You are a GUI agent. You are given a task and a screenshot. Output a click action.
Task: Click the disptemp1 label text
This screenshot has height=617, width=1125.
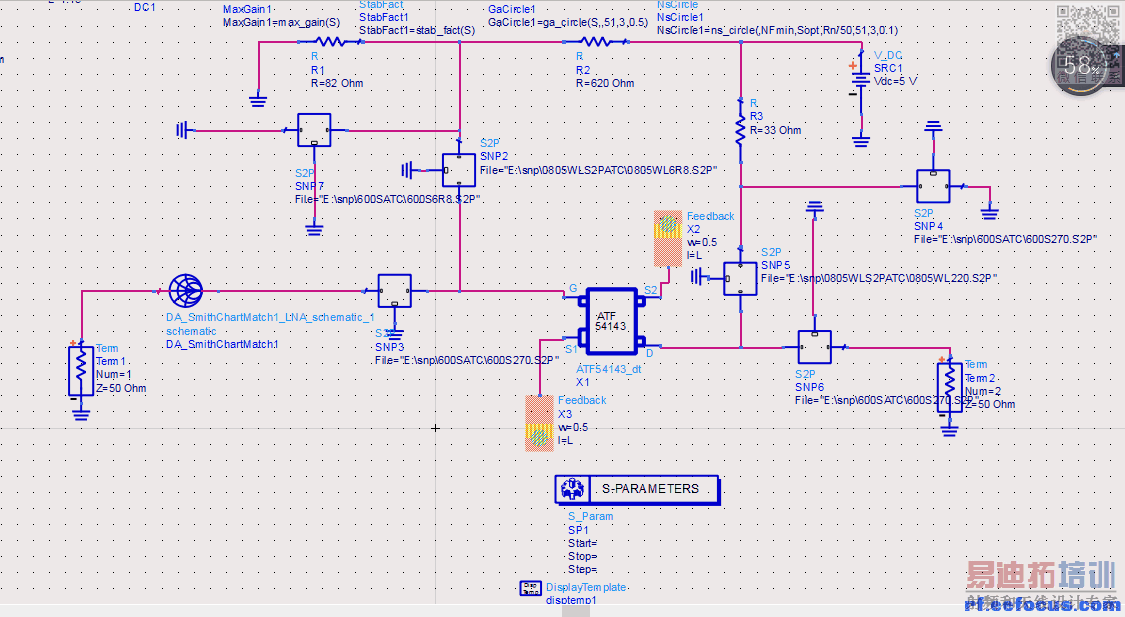click(x=571, y=600)
